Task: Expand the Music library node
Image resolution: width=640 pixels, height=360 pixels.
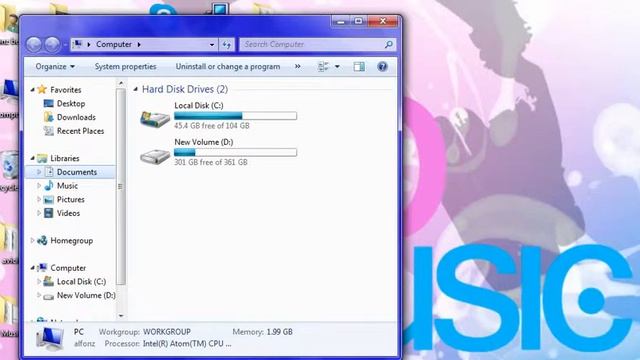Action: [39, 186]
